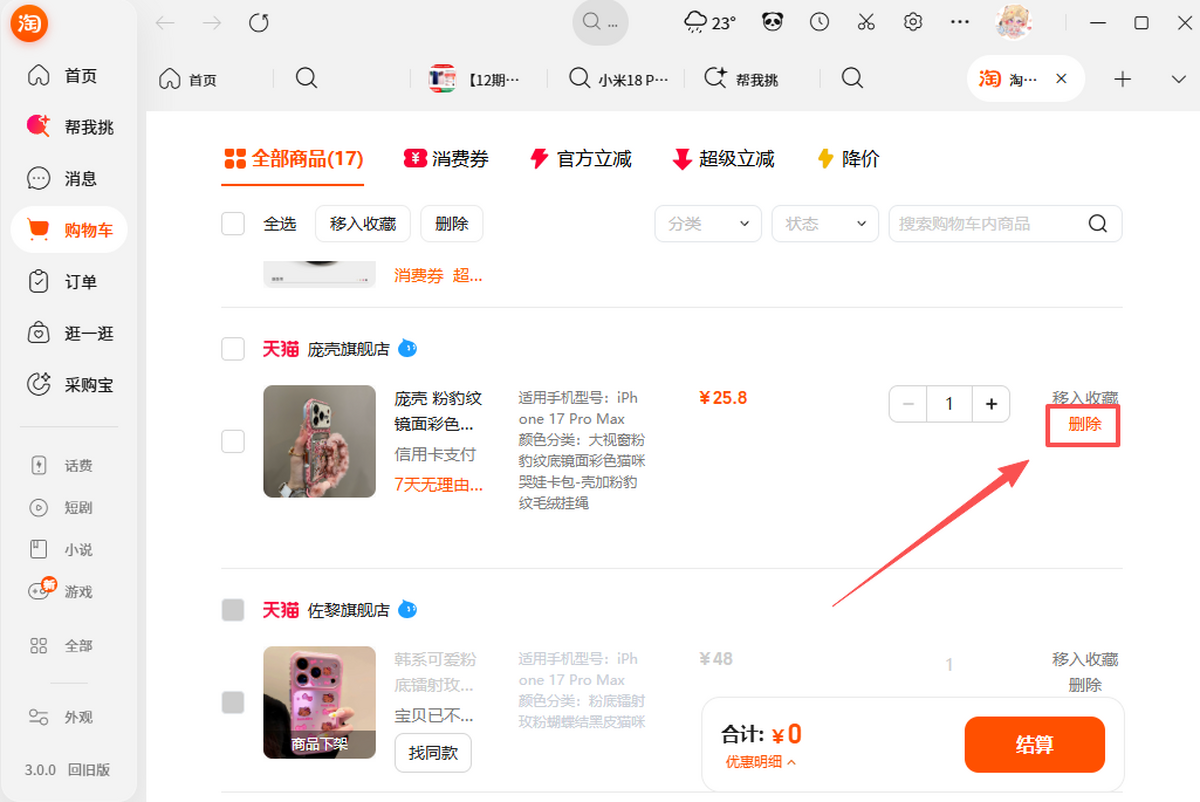Switch to the 消费券 tab
1200x802 pixels.
click(x=446, y=158)
